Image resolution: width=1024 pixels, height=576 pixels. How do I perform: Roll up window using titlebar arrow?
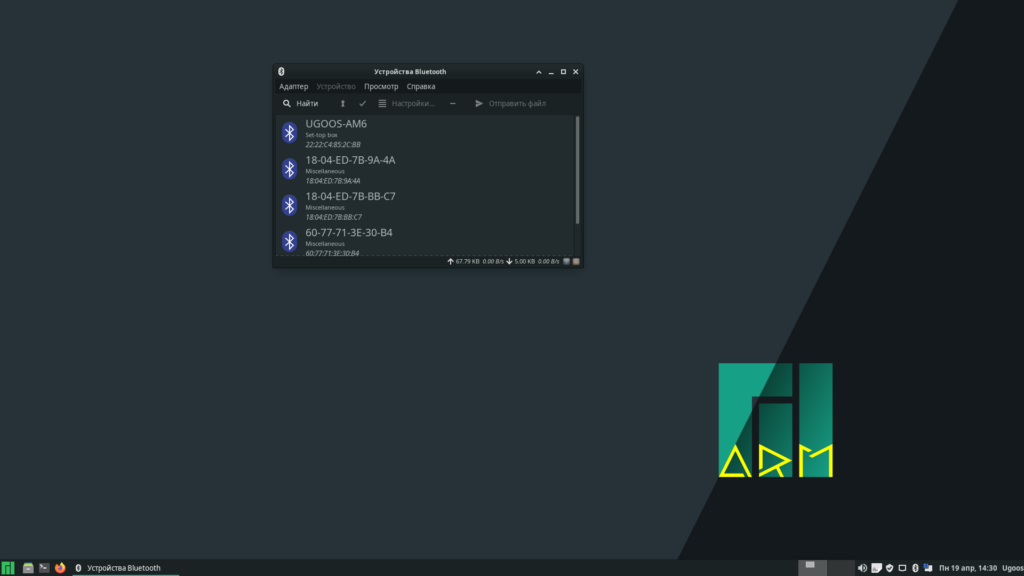click(x=538, y=72)
